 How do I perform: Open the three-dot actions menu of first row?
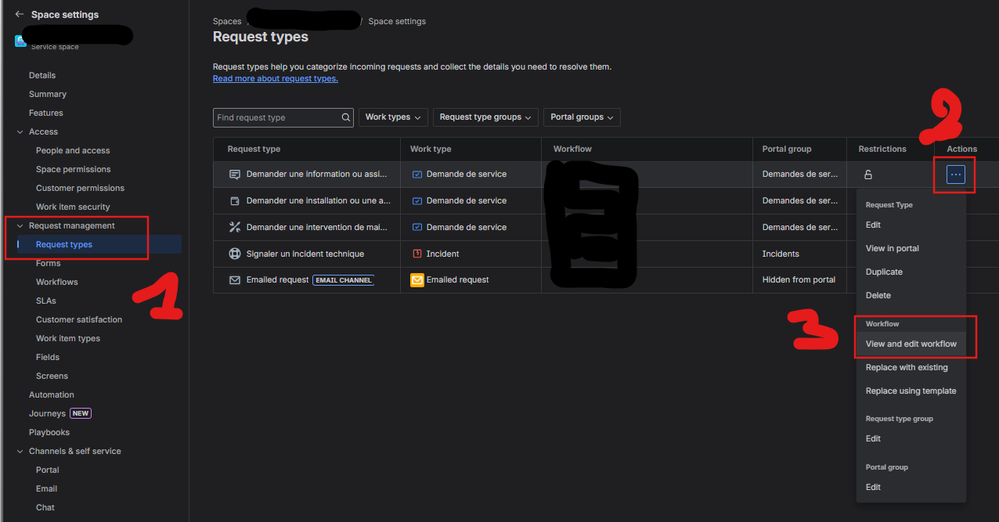(x=955, y=174)
